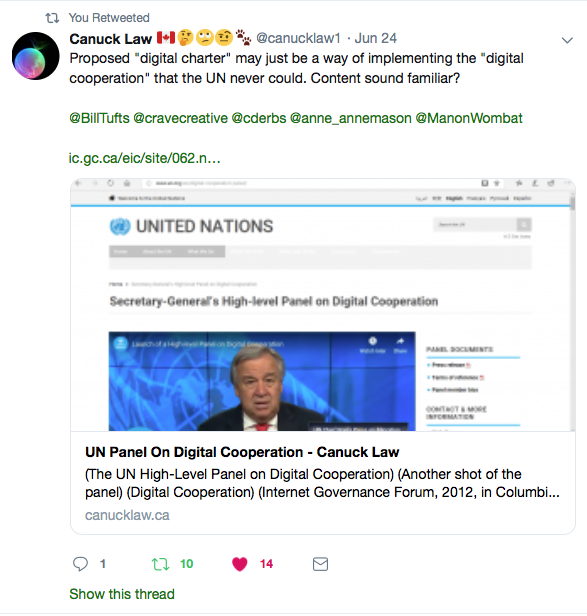This screenshot has width=587, height=616.
Task: Click canucklaw.ca domain in card
Action: point(127,515)
